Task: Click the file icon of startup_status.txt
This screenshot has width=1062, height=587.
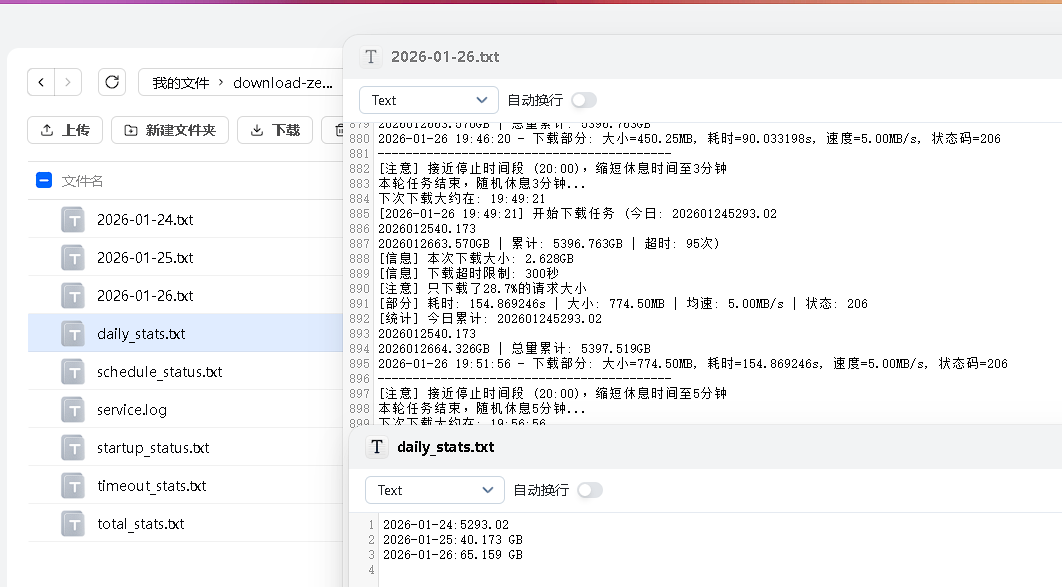Action: click(73, 448)
